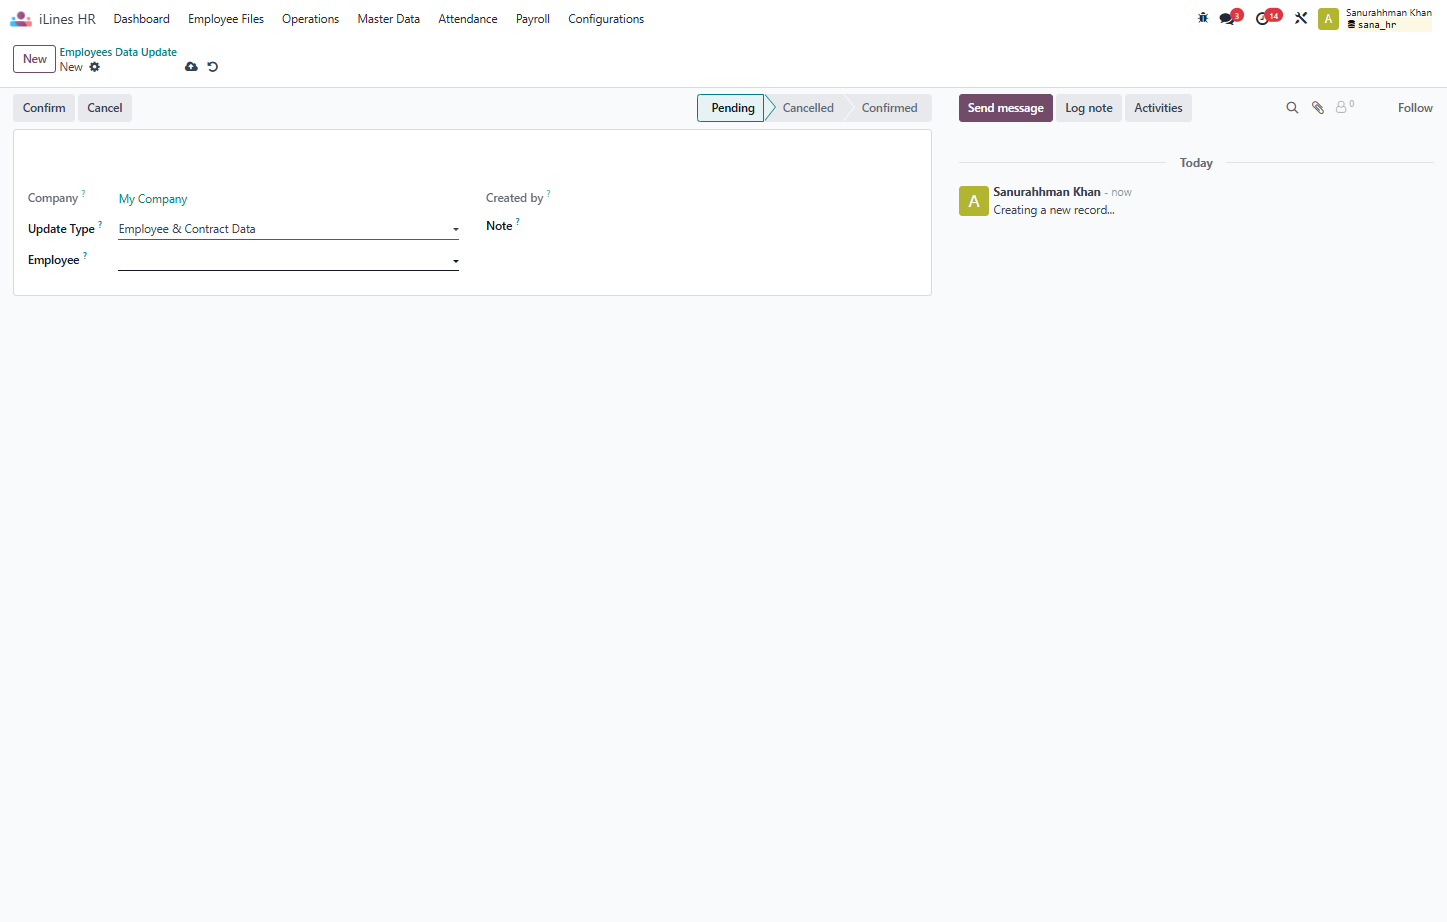1447x922 pixels.
Task: Search messages in chatter
Action: 1292,108
